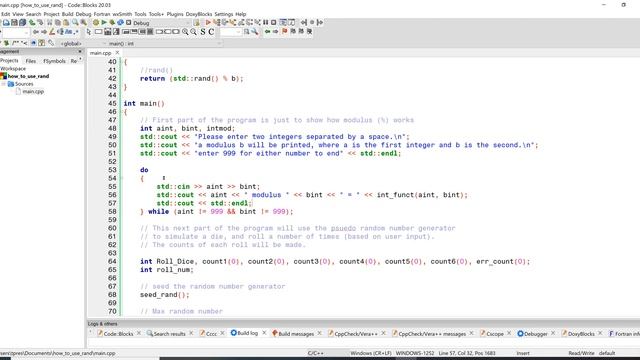Close the main.cpp editor tab

point(117,53)
